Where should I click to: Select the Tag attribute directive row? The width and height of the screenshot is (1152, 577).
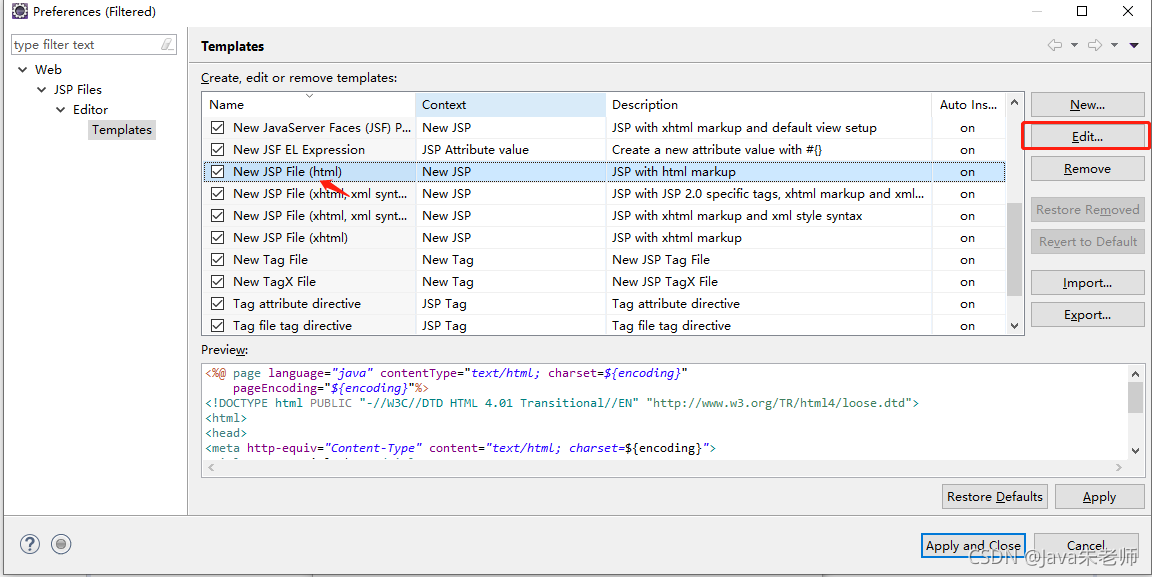(x=604, y=304)
